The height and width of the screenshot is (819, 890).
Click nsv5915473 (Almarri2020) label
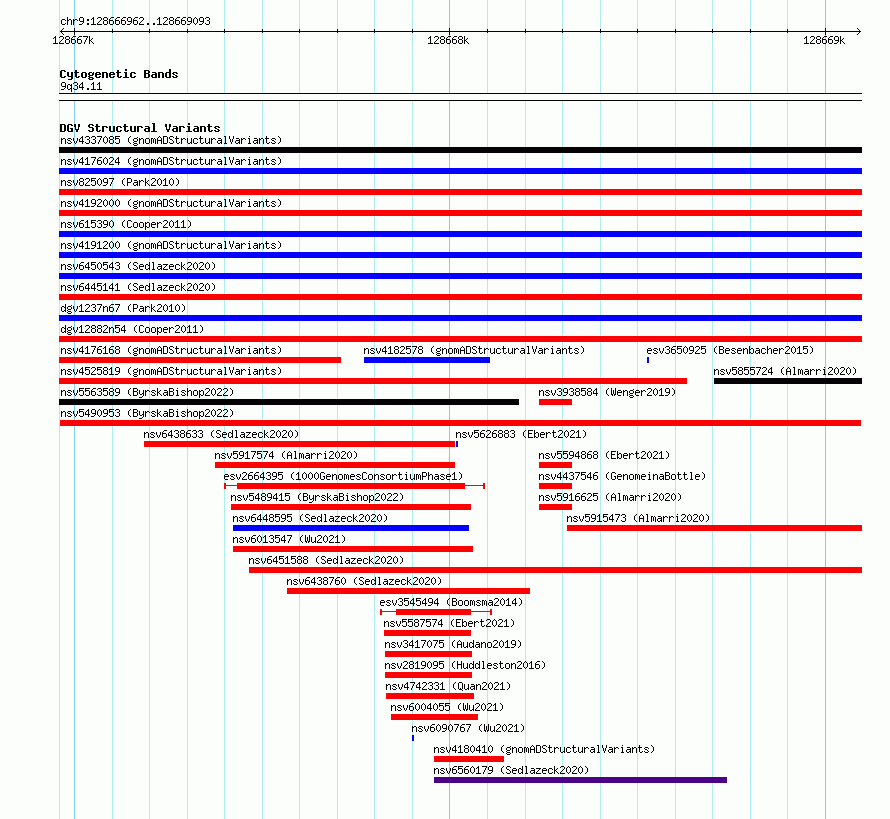pos(638,518)
